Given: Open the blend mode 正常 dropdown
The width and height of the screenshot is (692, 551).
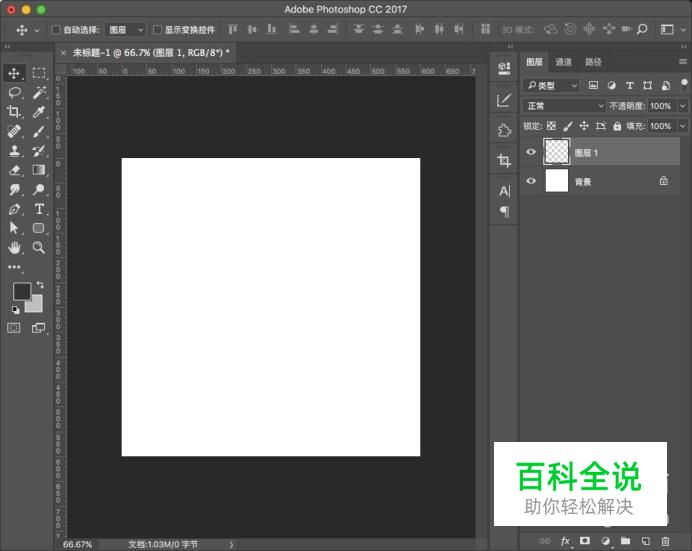Looking at the screenshot, I should (x=565, y=106).
